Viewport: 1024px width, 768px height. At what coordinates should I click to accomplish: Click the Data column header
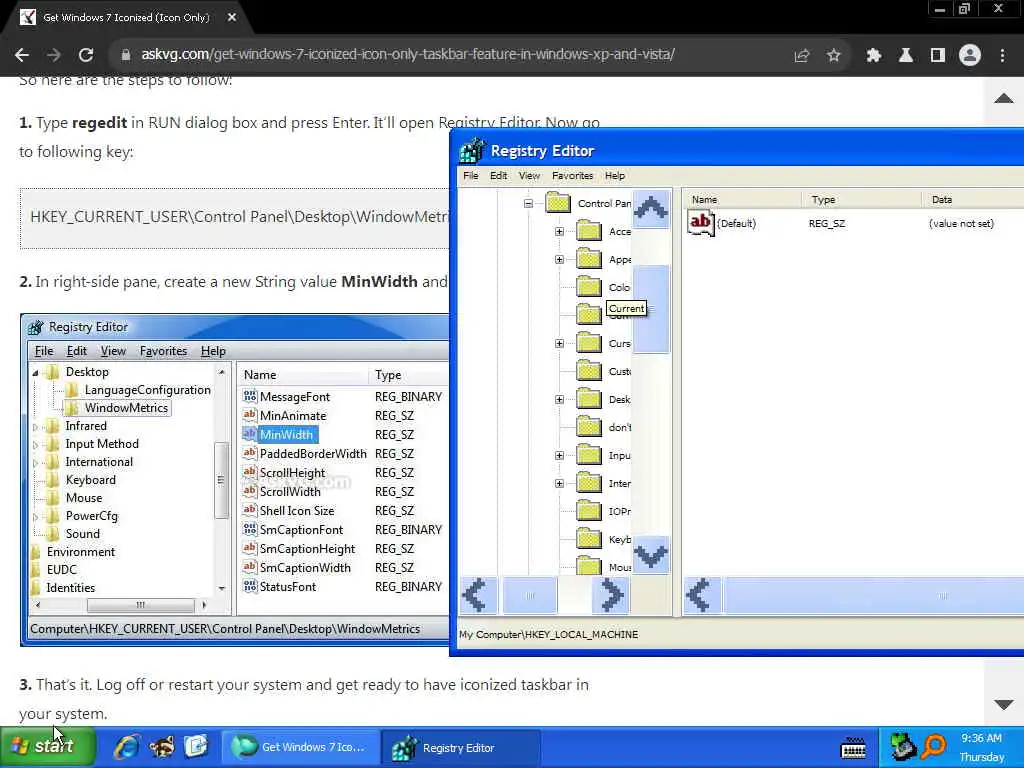[973, 199]
